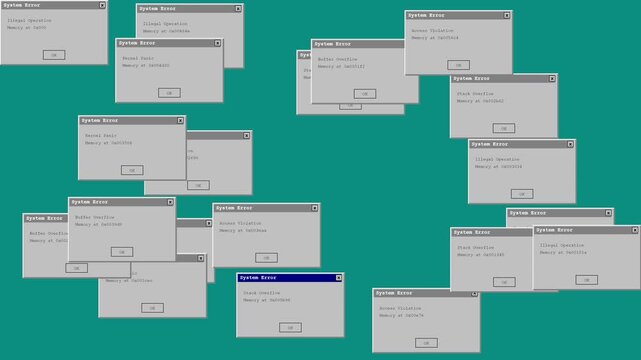
Task: Close box of hidden dialog touching left Access Violation dialog
Action: (208, 223)
